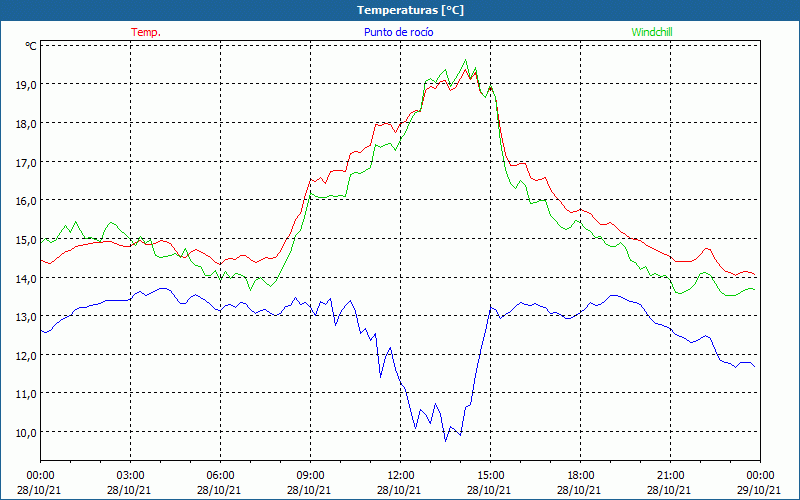This screenshot has width=800, height=500.
Task: Select the green 'Windchill' legend label
Action: [x=652, y=32]
